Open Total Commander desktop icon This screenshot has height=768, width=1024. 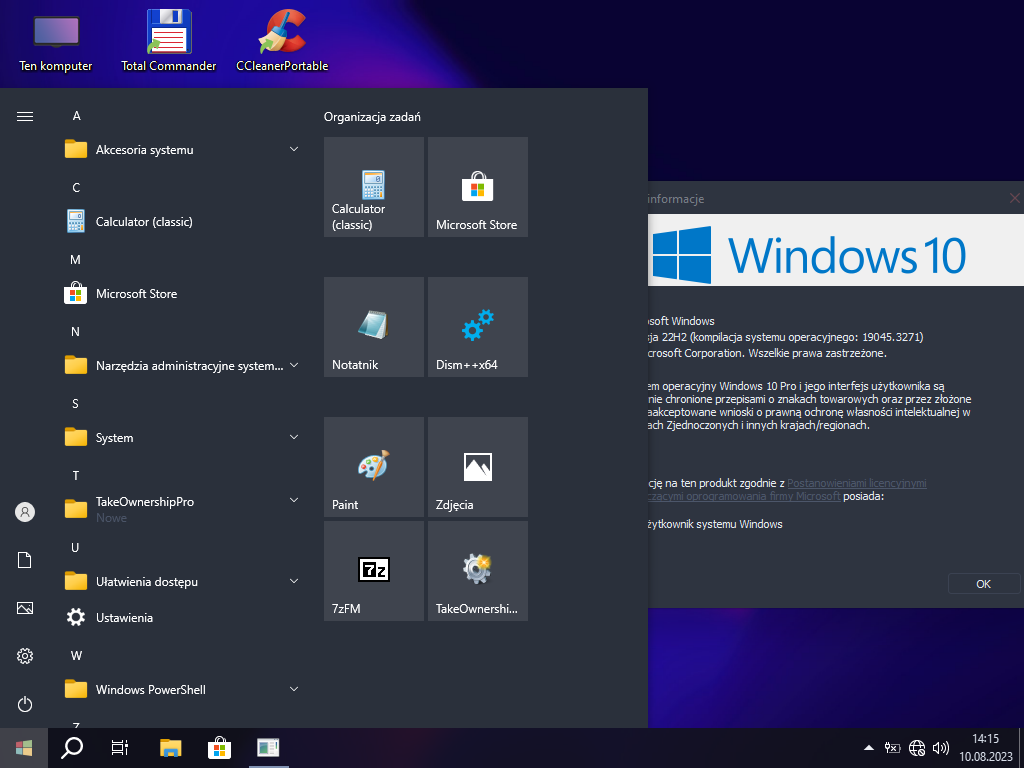tap(168, 41)
